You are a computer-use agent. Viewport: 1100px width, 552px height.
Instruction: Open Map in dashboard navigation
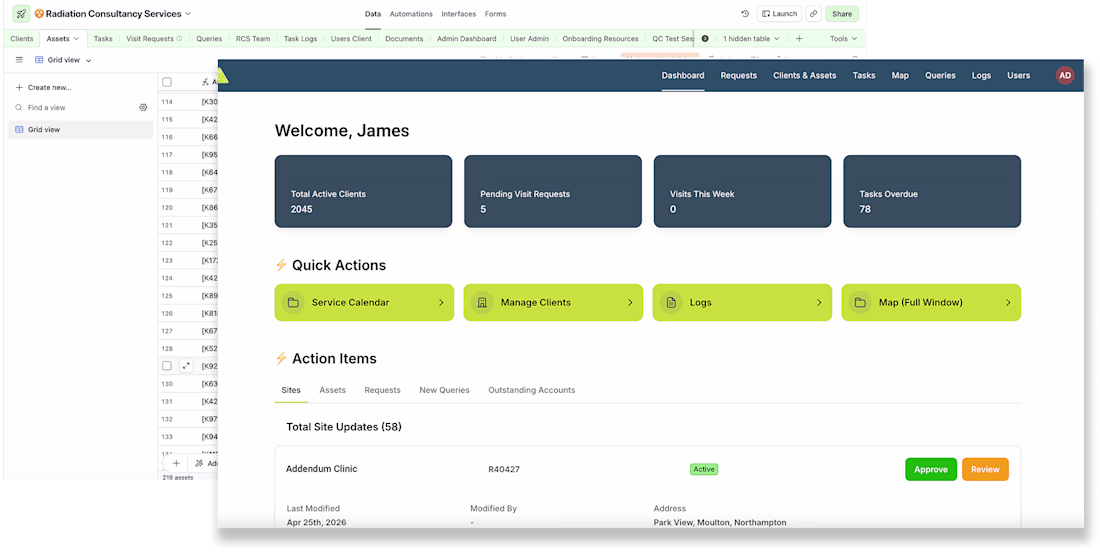900,76
